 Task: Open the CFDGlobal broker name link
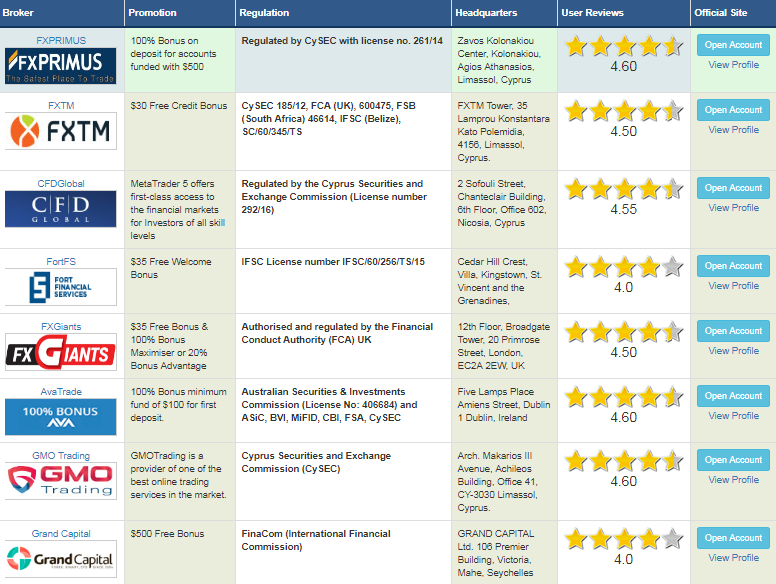click(x=61, y=184)
